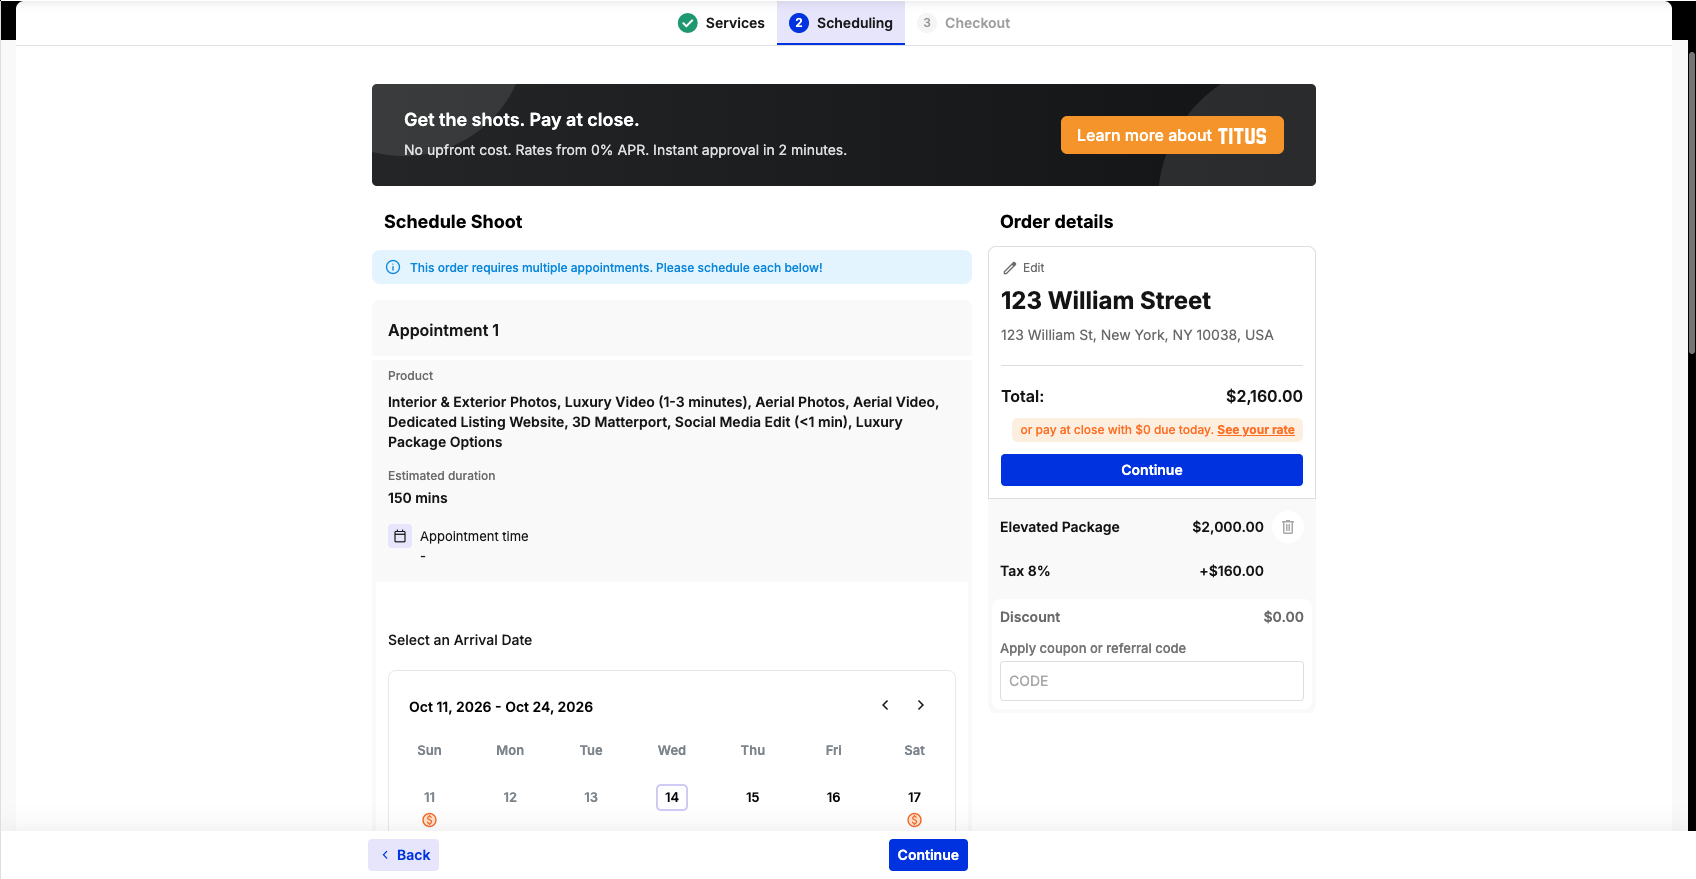The height and width of the screenshot is (879, 1696).
Task: Select Wednesday 14 on the arrival calendar
Action: 672,797
